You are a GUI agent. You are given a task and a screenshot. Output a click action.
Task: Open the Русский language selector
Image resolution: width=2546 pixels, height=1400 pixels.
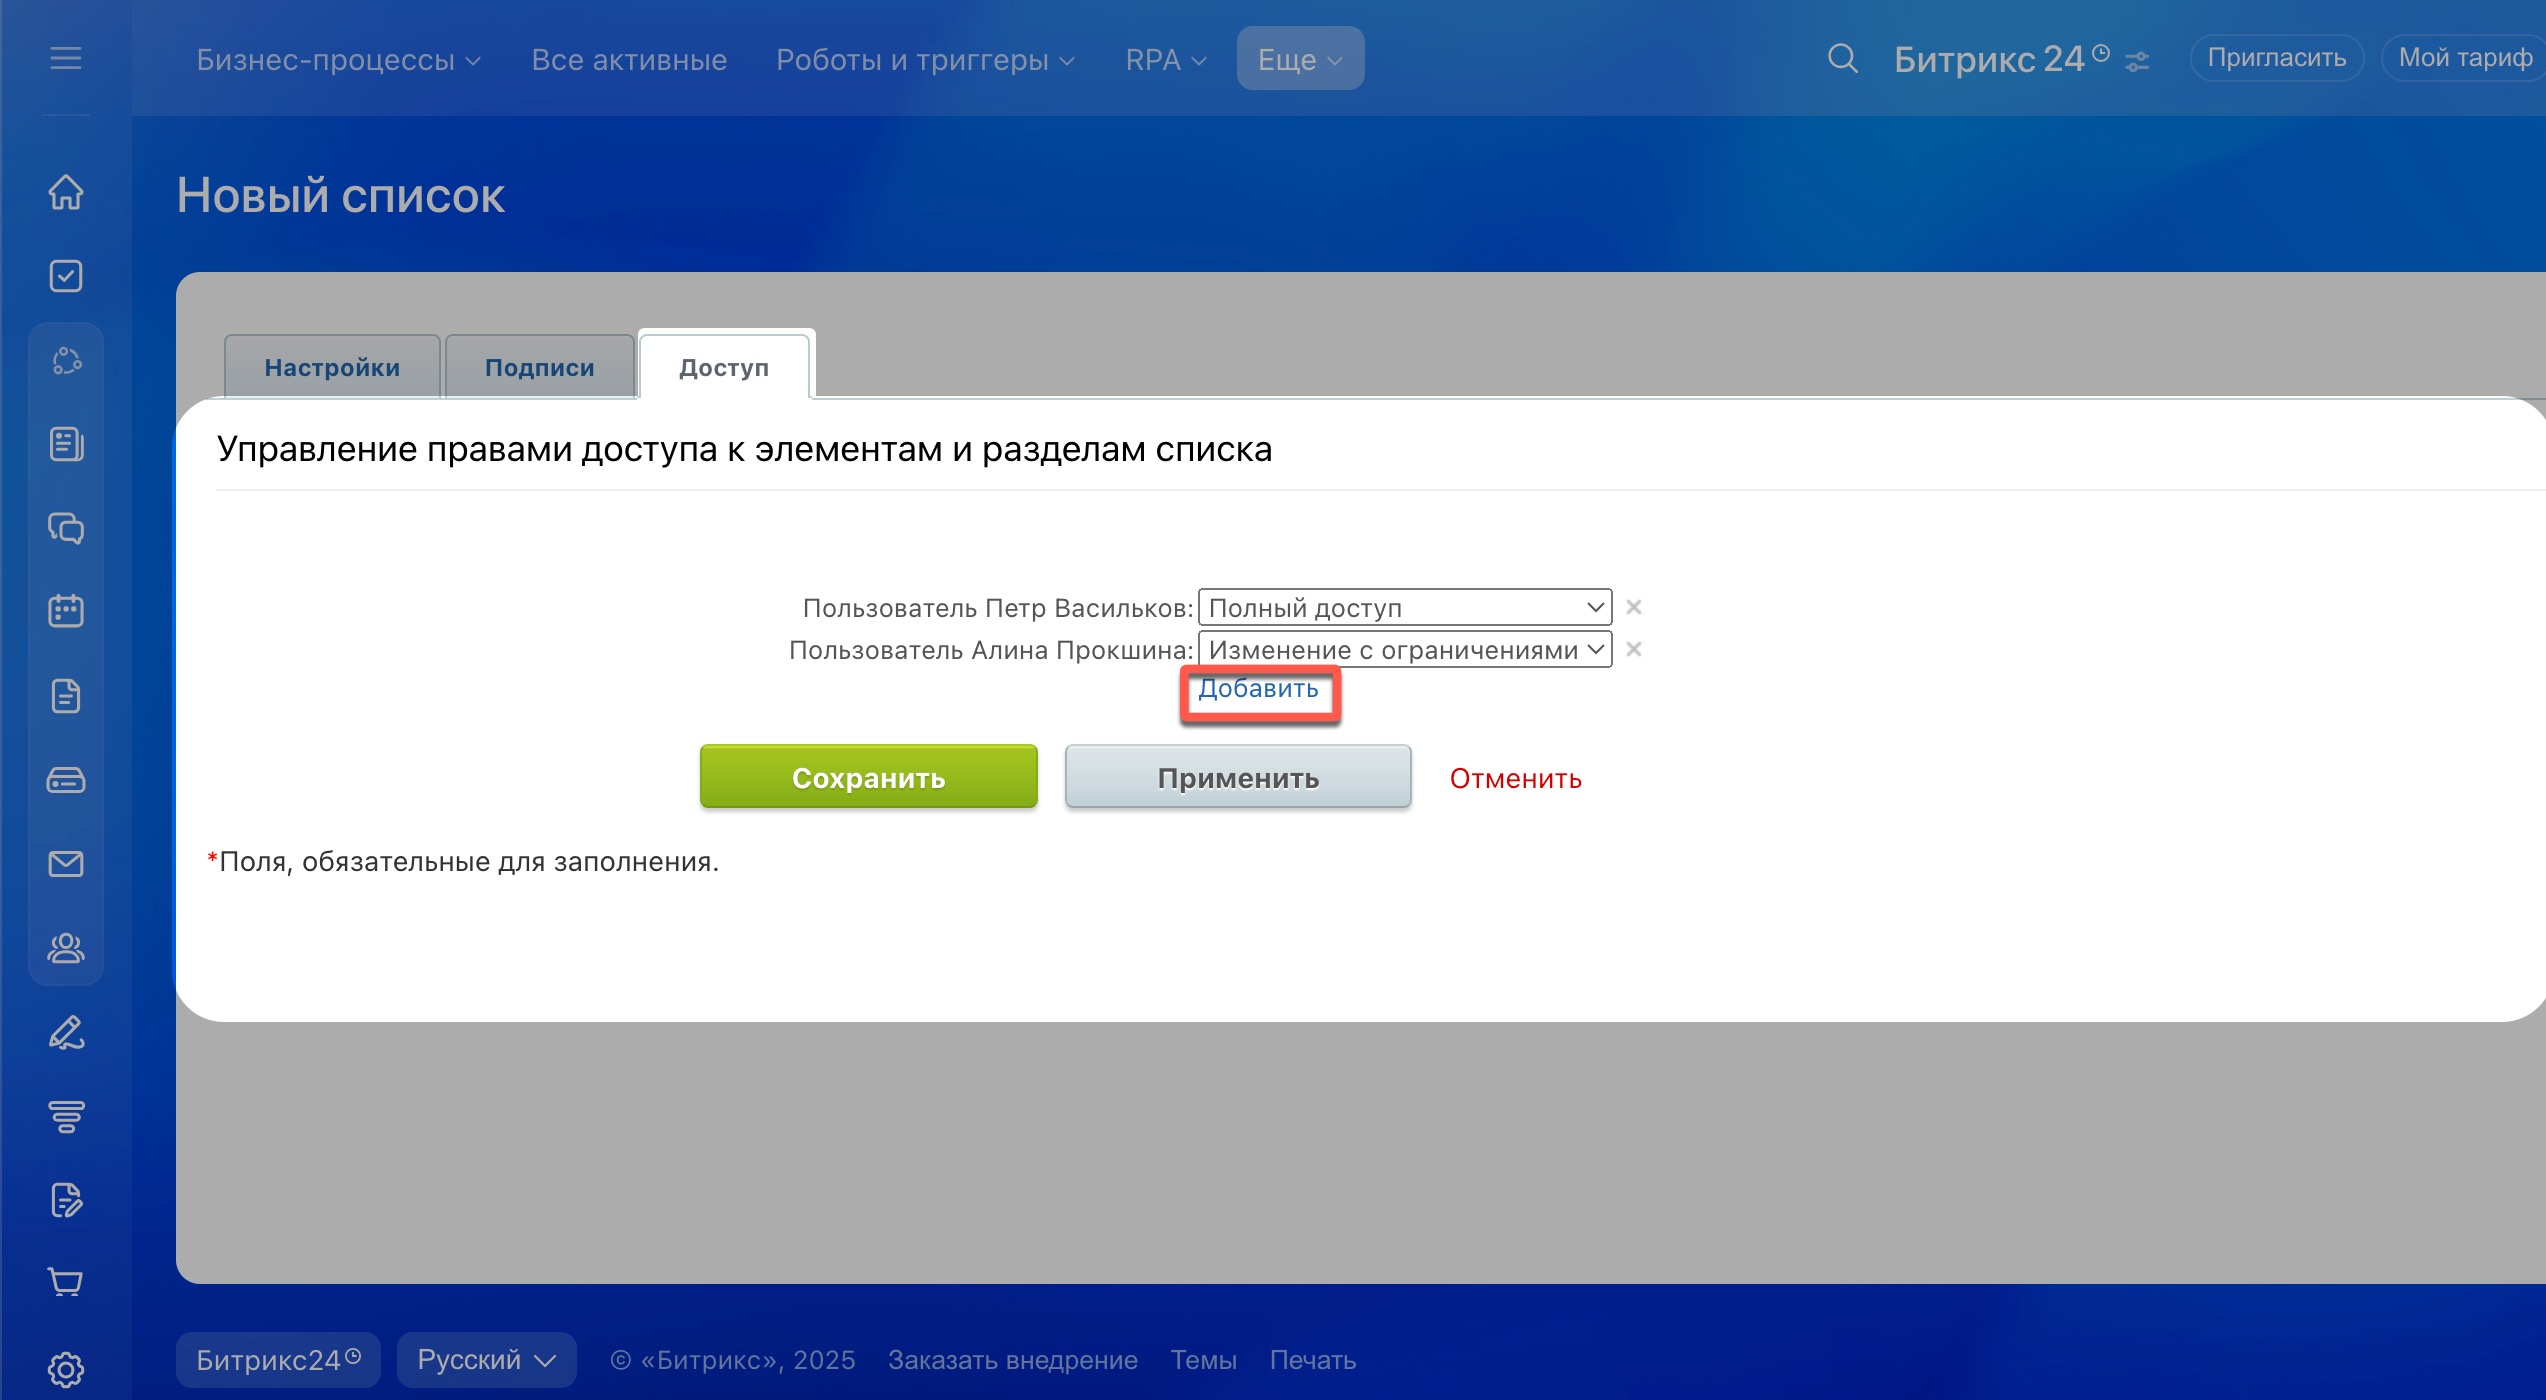pyautogui.click(x=486, y=1360)
